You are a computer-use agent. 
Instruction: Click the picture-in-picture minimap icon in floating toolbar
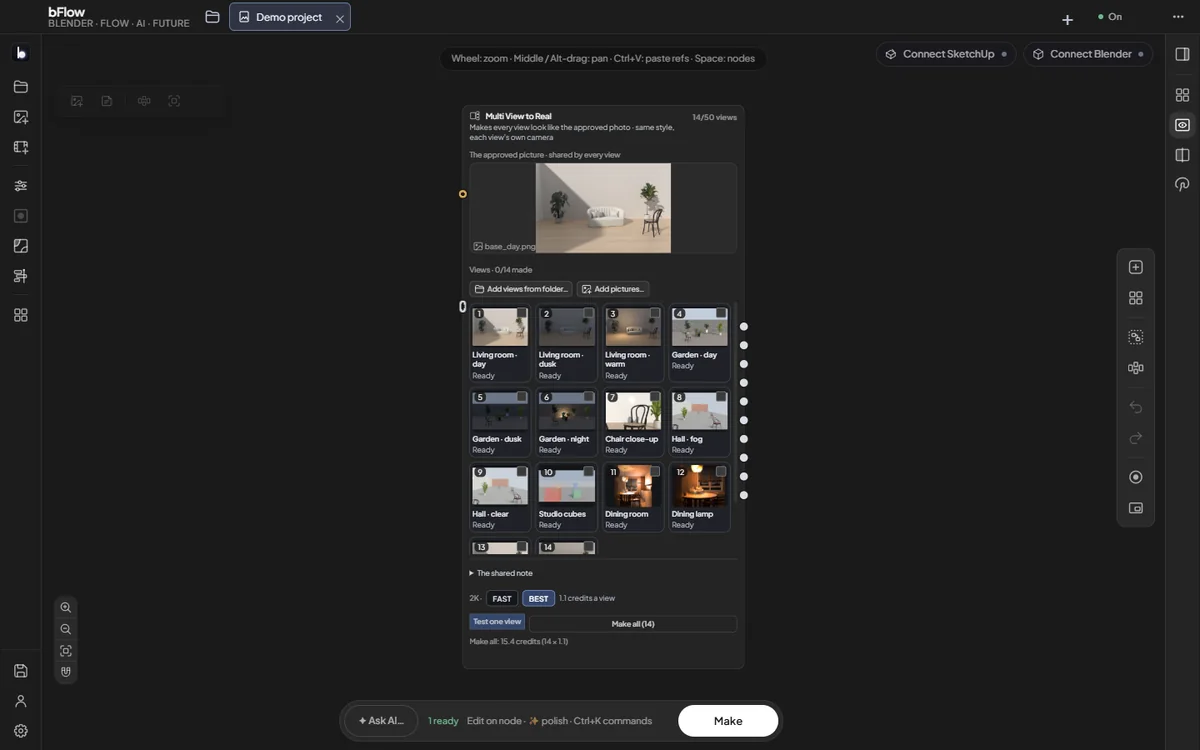point(1135,508)
